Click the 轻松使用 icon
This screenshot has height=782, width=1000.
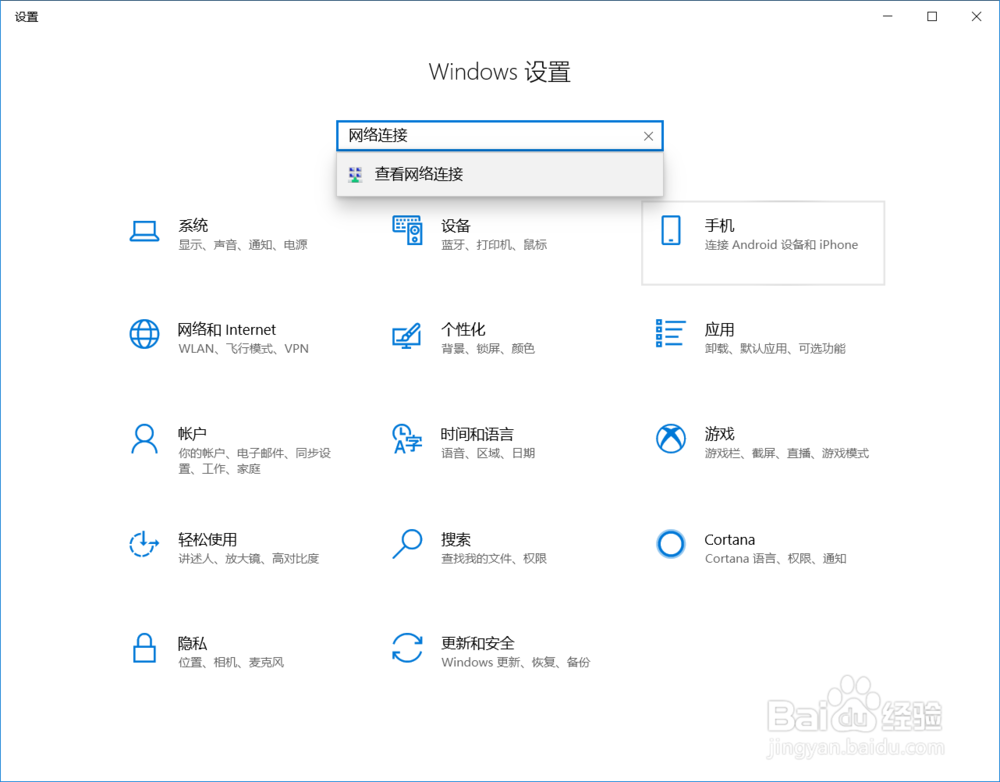tap(144, 544)
